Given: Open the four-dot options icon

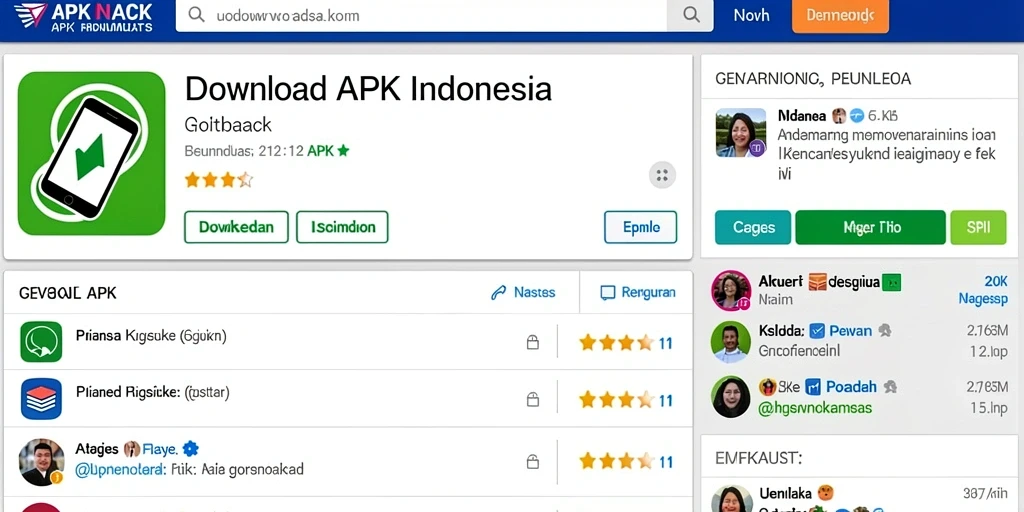Looking at the screenshot, I should (662, 175).
